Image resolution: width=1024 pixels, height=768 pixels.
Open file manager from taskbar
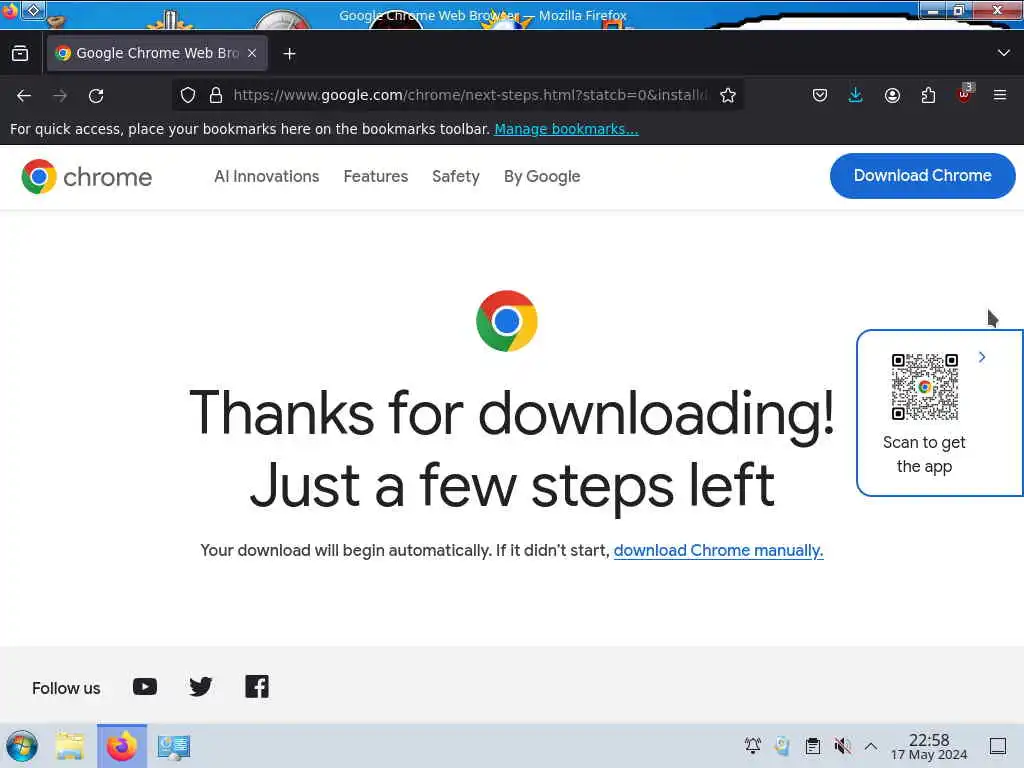[70, 746]
